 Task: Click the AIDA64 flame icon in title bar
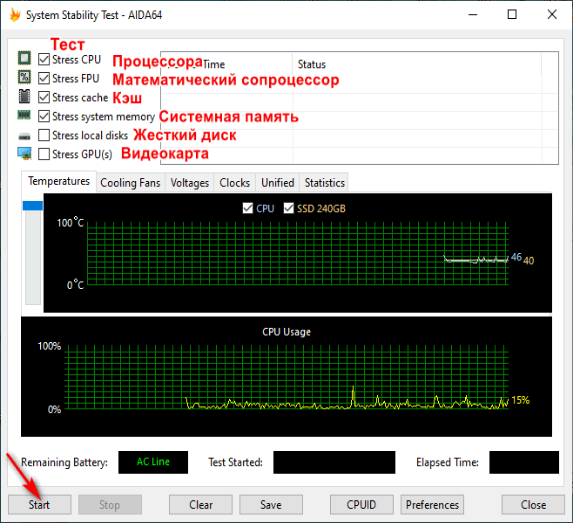pyautogui.click(x=15, y=15)
